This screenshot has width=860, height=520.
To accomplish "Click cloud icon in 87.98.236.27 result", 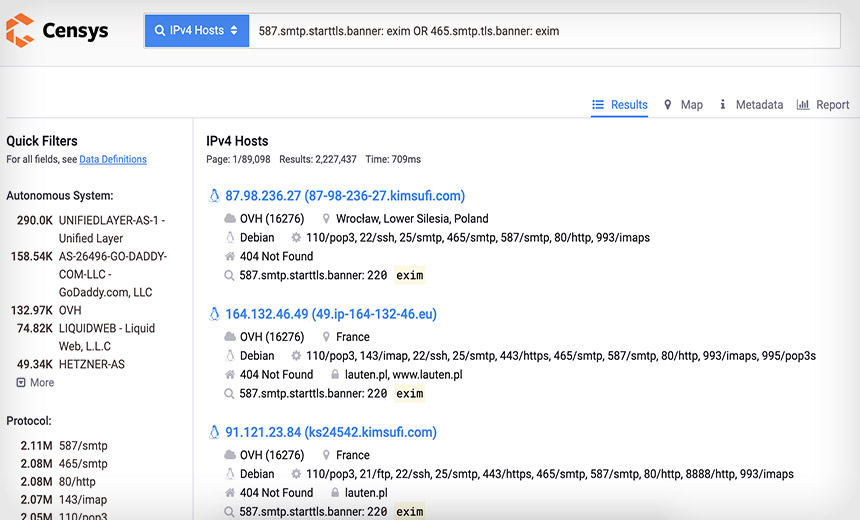I will [x=230, y=219].
